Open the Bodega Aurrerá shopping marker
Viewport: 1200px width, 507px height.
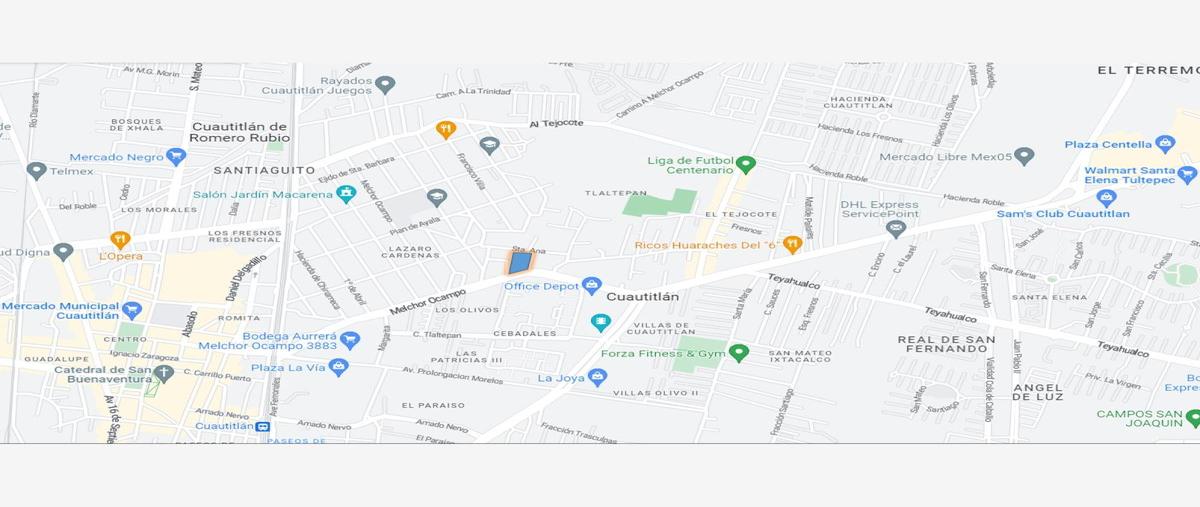(349, 340)
